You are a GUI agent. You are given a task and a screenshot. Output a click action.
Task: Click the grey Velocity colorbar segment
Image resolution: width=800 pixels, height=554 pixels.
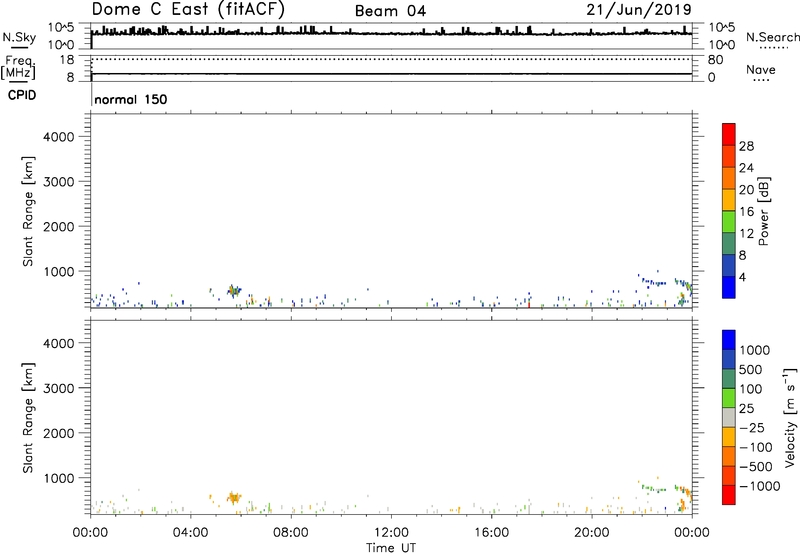(x=729, y=417)
